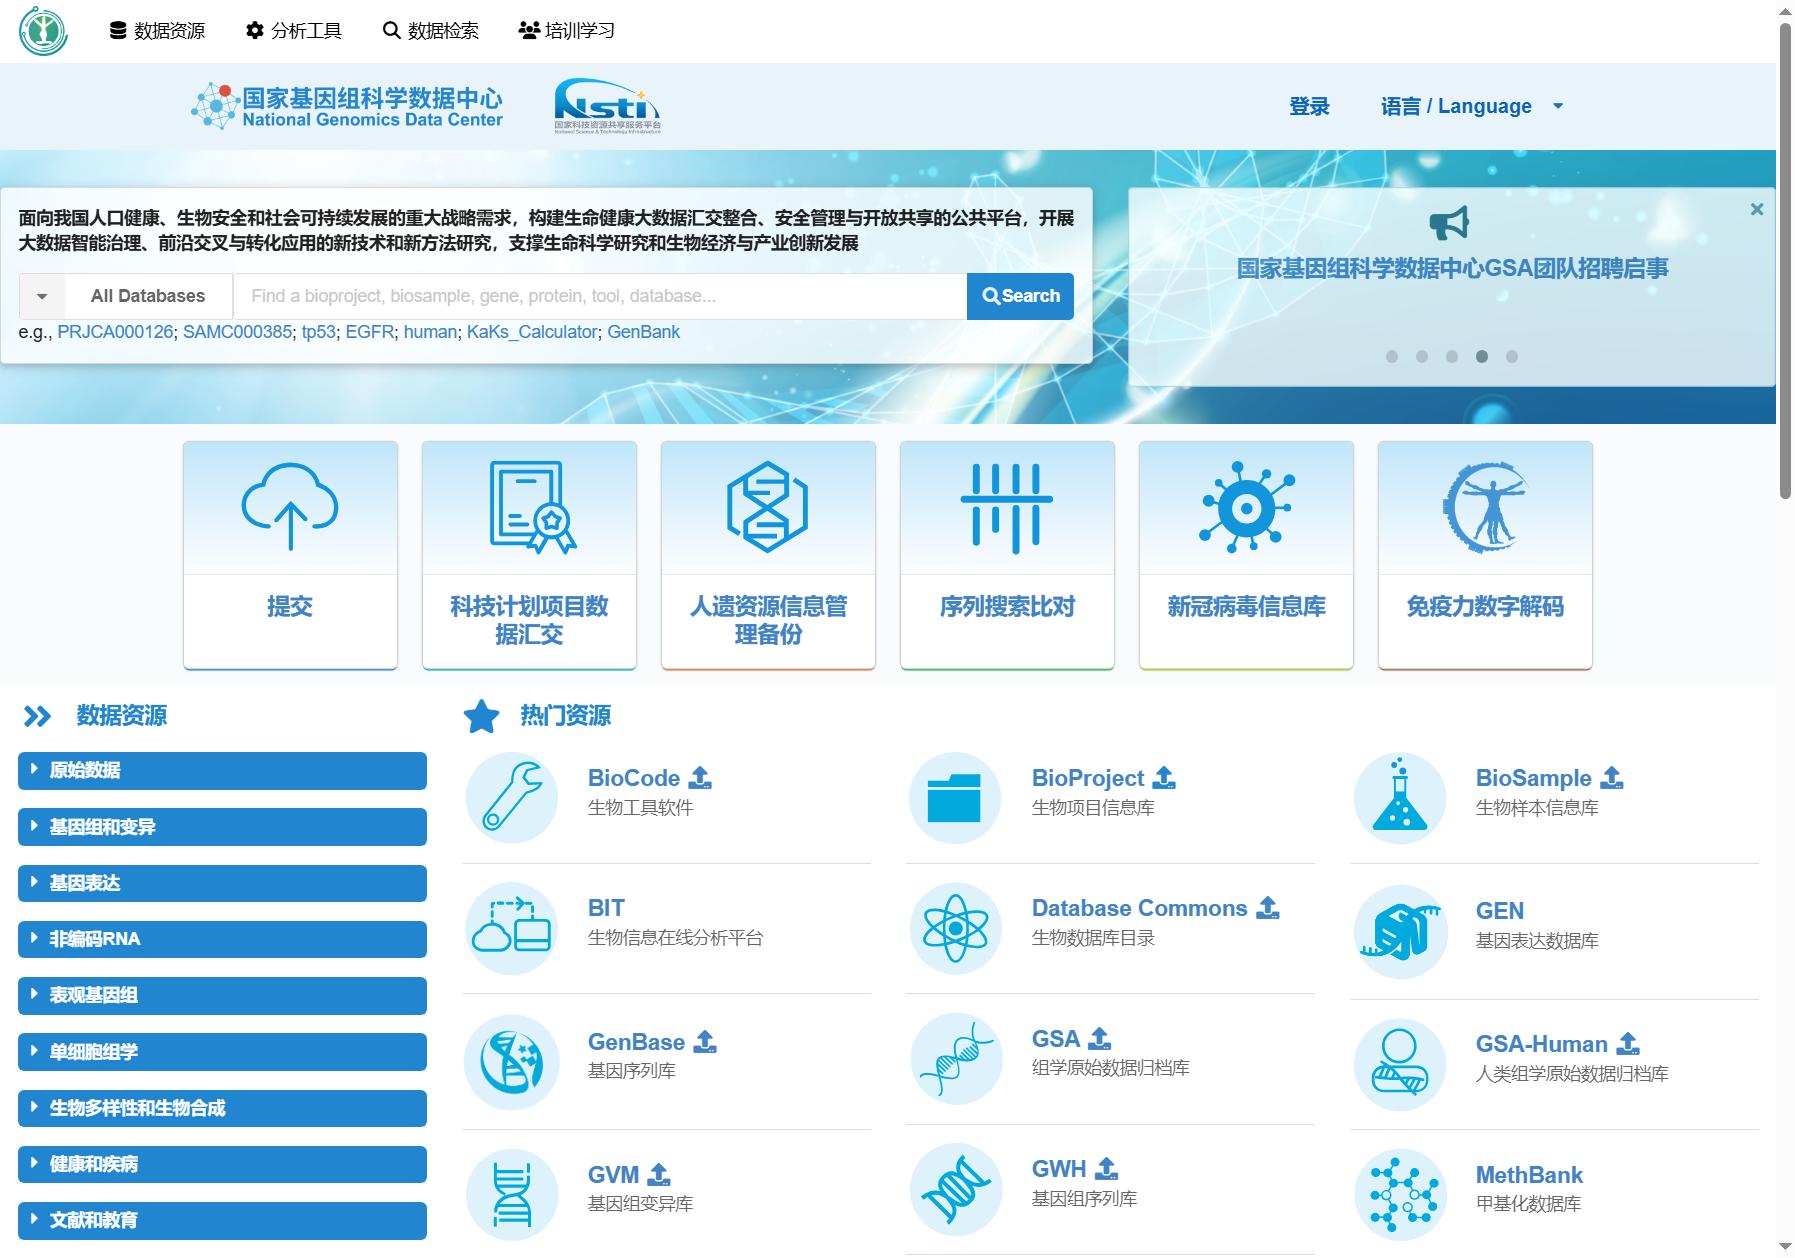Open the KaKs_Calculator example link
This screenshot has height=1258, width=1795.
532,332
